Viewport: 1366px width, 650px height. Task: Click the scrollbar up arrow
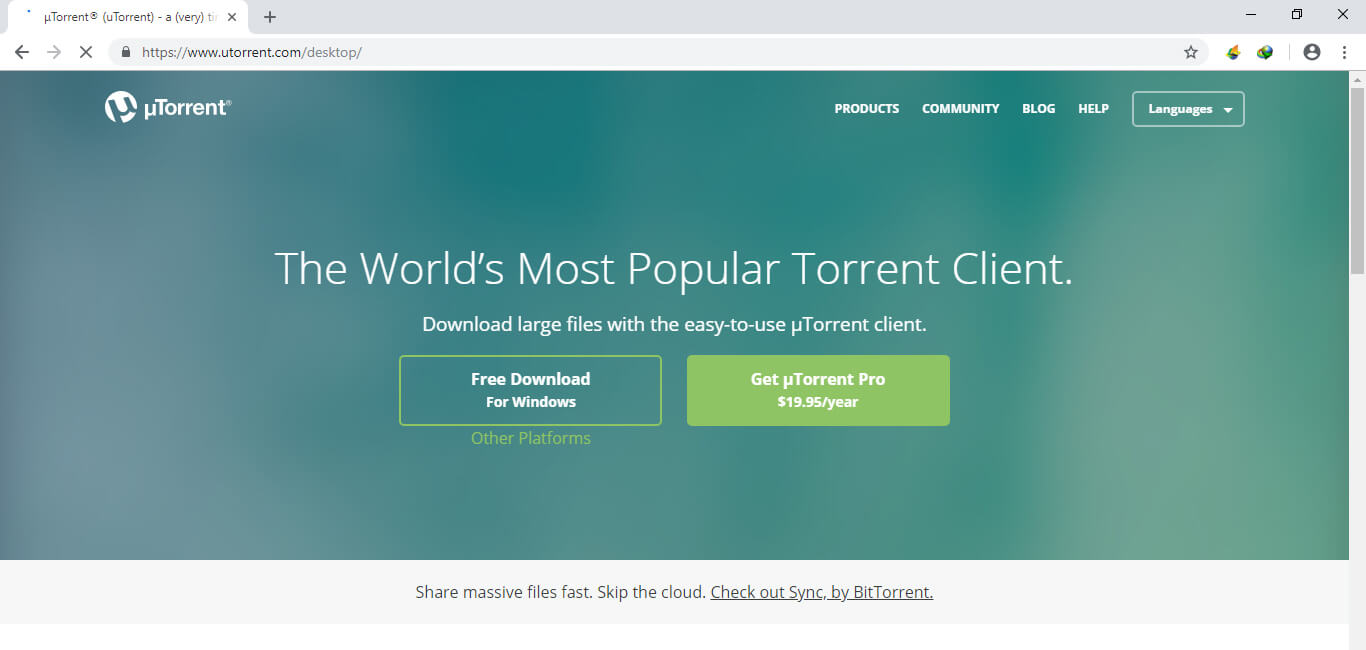click(1357, 78)
